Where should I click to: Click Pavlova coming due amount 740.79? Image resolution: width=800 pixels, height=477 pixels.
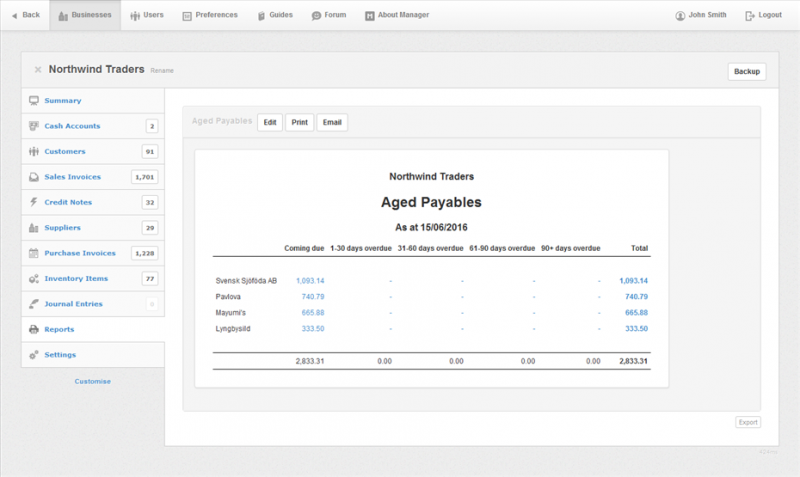pyautogui.click(x=313, y=296)
